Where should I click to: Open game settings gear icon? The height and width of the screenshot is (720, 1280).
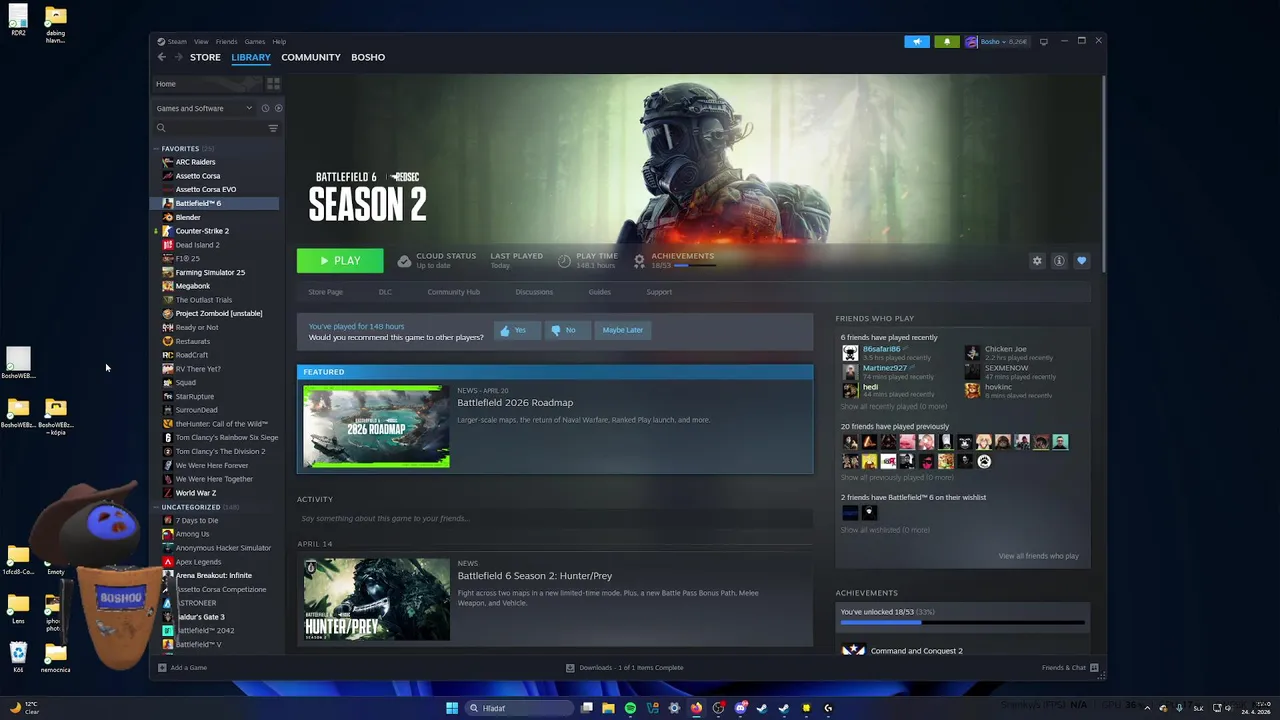(x=1037, y=261)
